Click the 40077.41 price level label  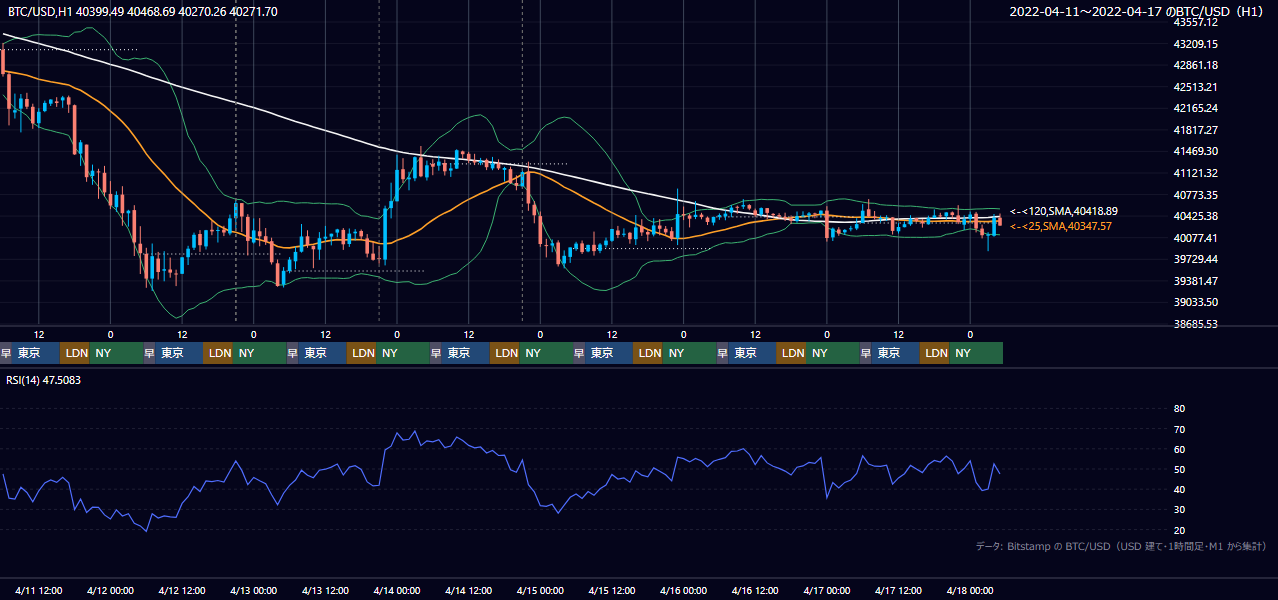pyautogui.click(x=1195, y=238)
